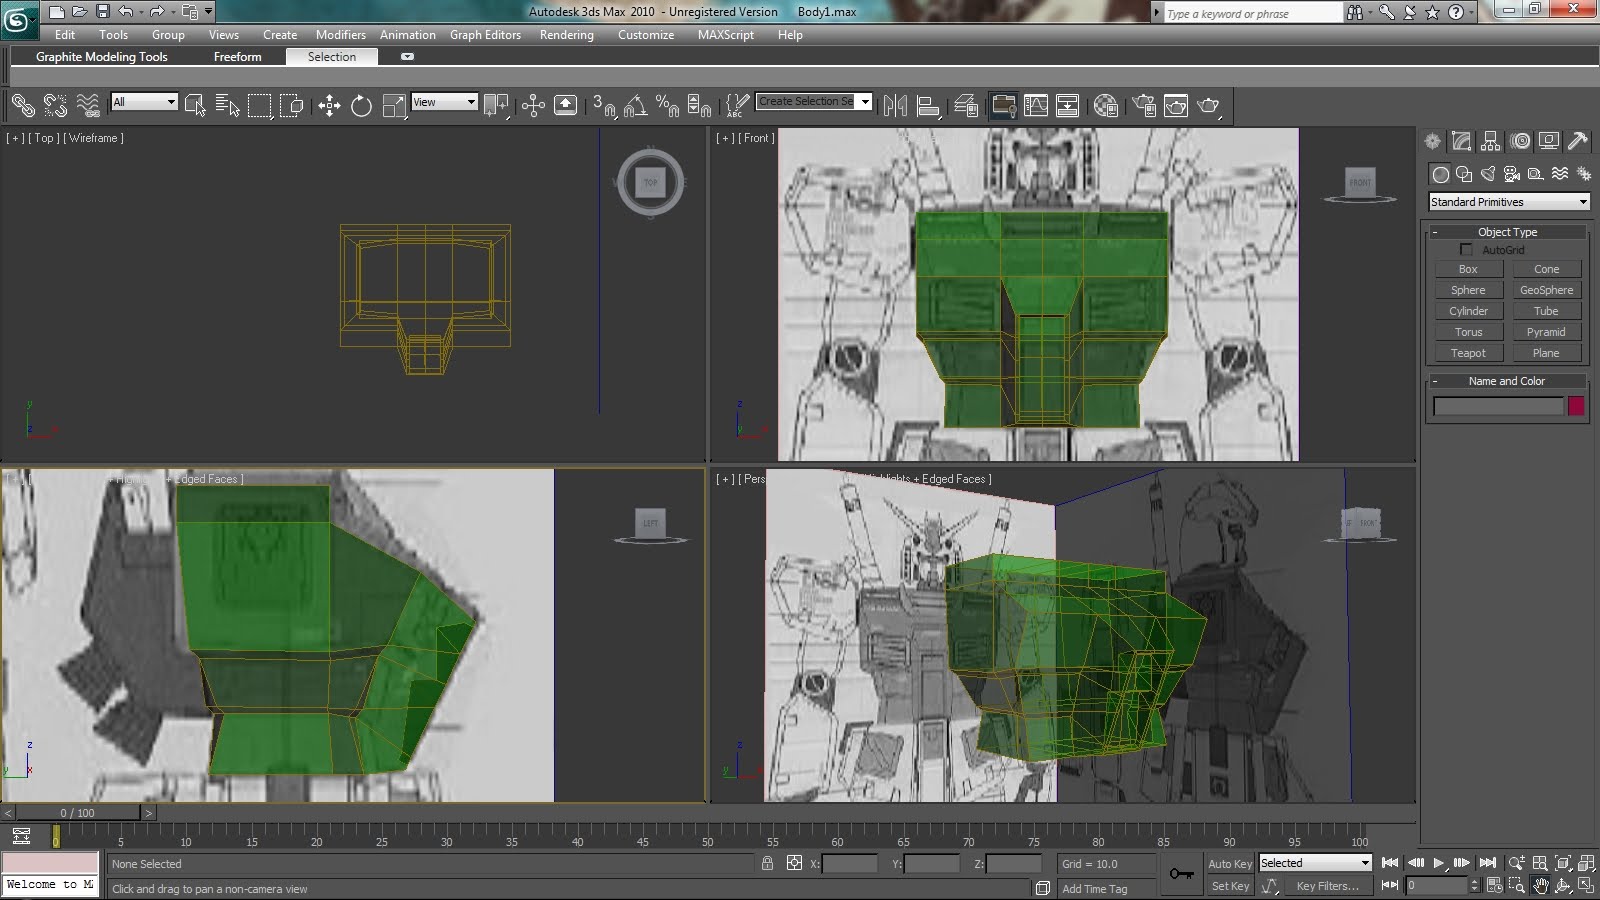Click the Mirror tool in main toolbar
The height and width of the screenshot is (900, 1600).
click(x=895, y=105)
